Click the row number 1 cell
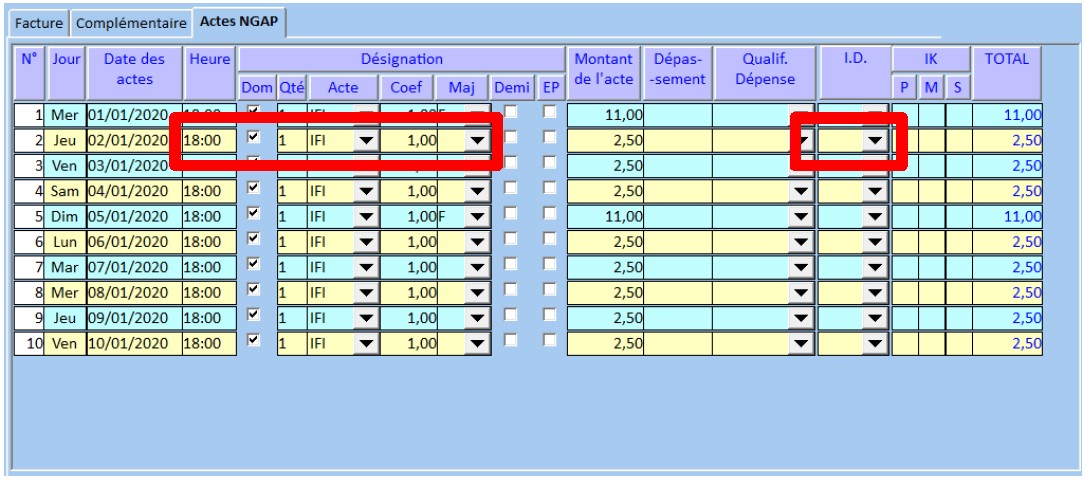 (29, 115)
